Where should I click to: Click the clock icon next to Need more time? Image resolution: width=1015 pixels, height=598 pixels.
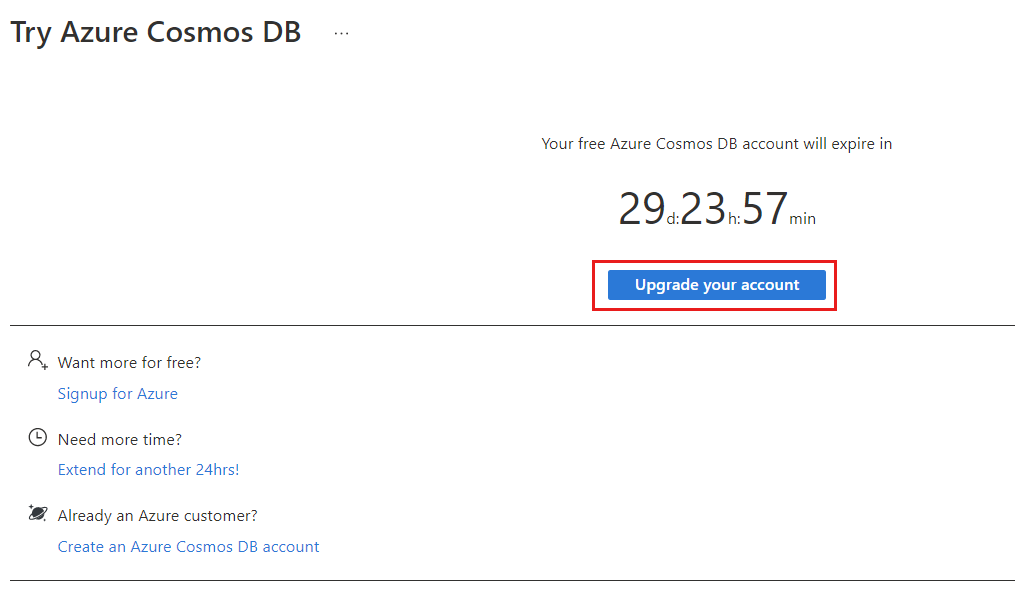(x=38, y=437)
